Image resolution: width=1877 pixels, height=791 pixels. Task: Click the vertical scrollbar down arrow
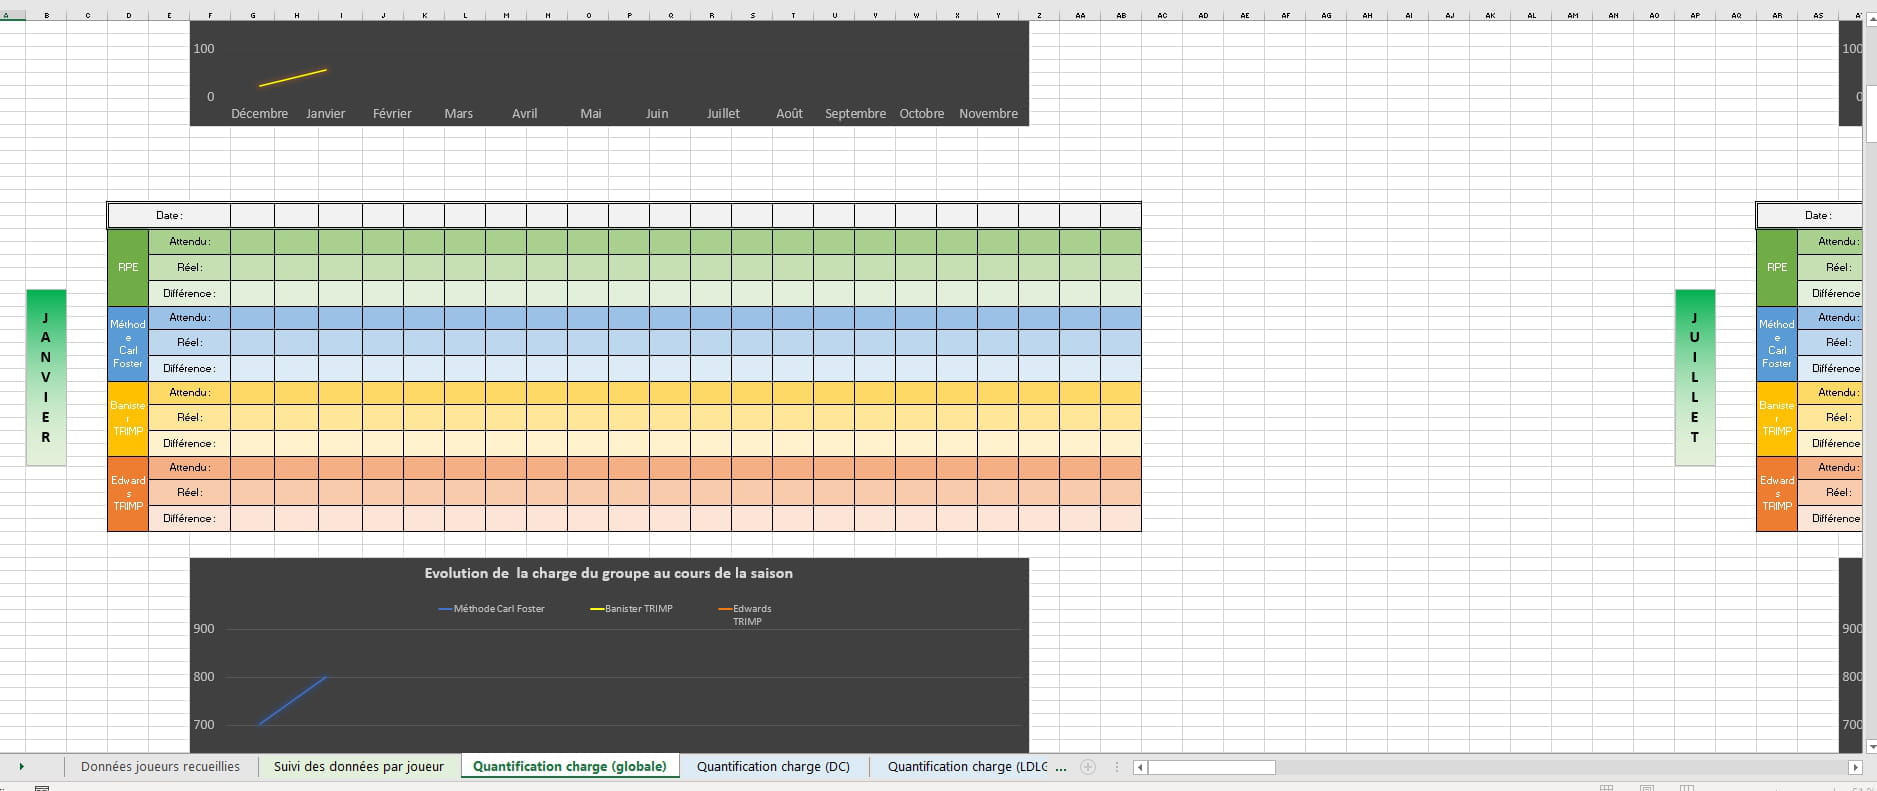[1870, 746]
